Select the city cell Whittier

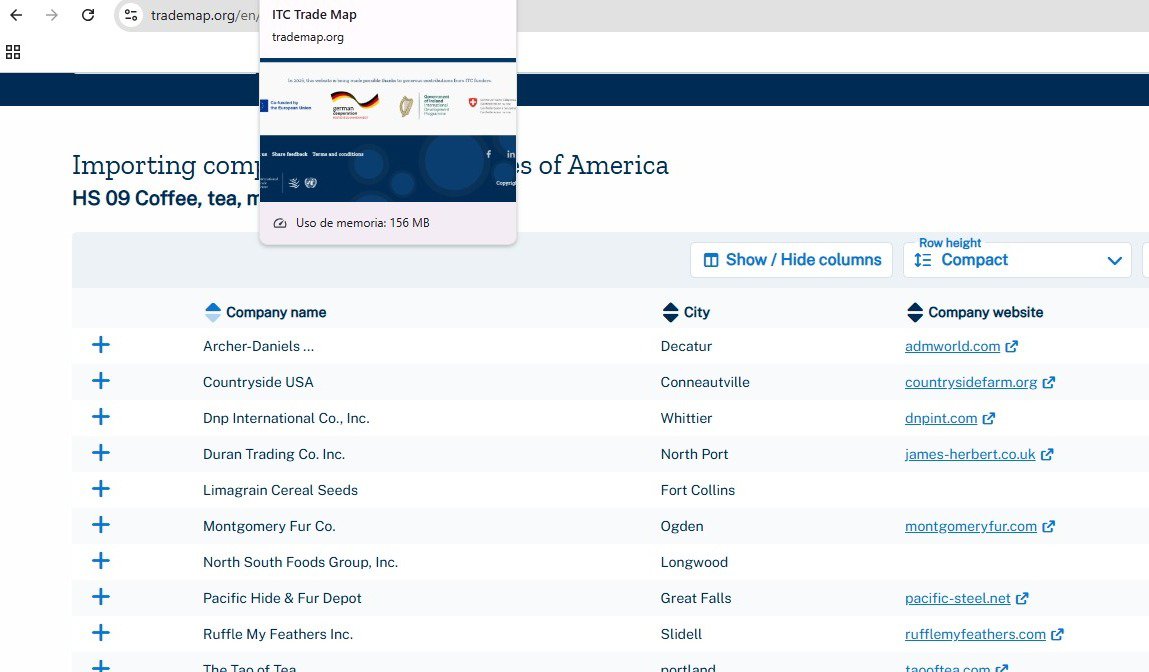click(686, 418)
